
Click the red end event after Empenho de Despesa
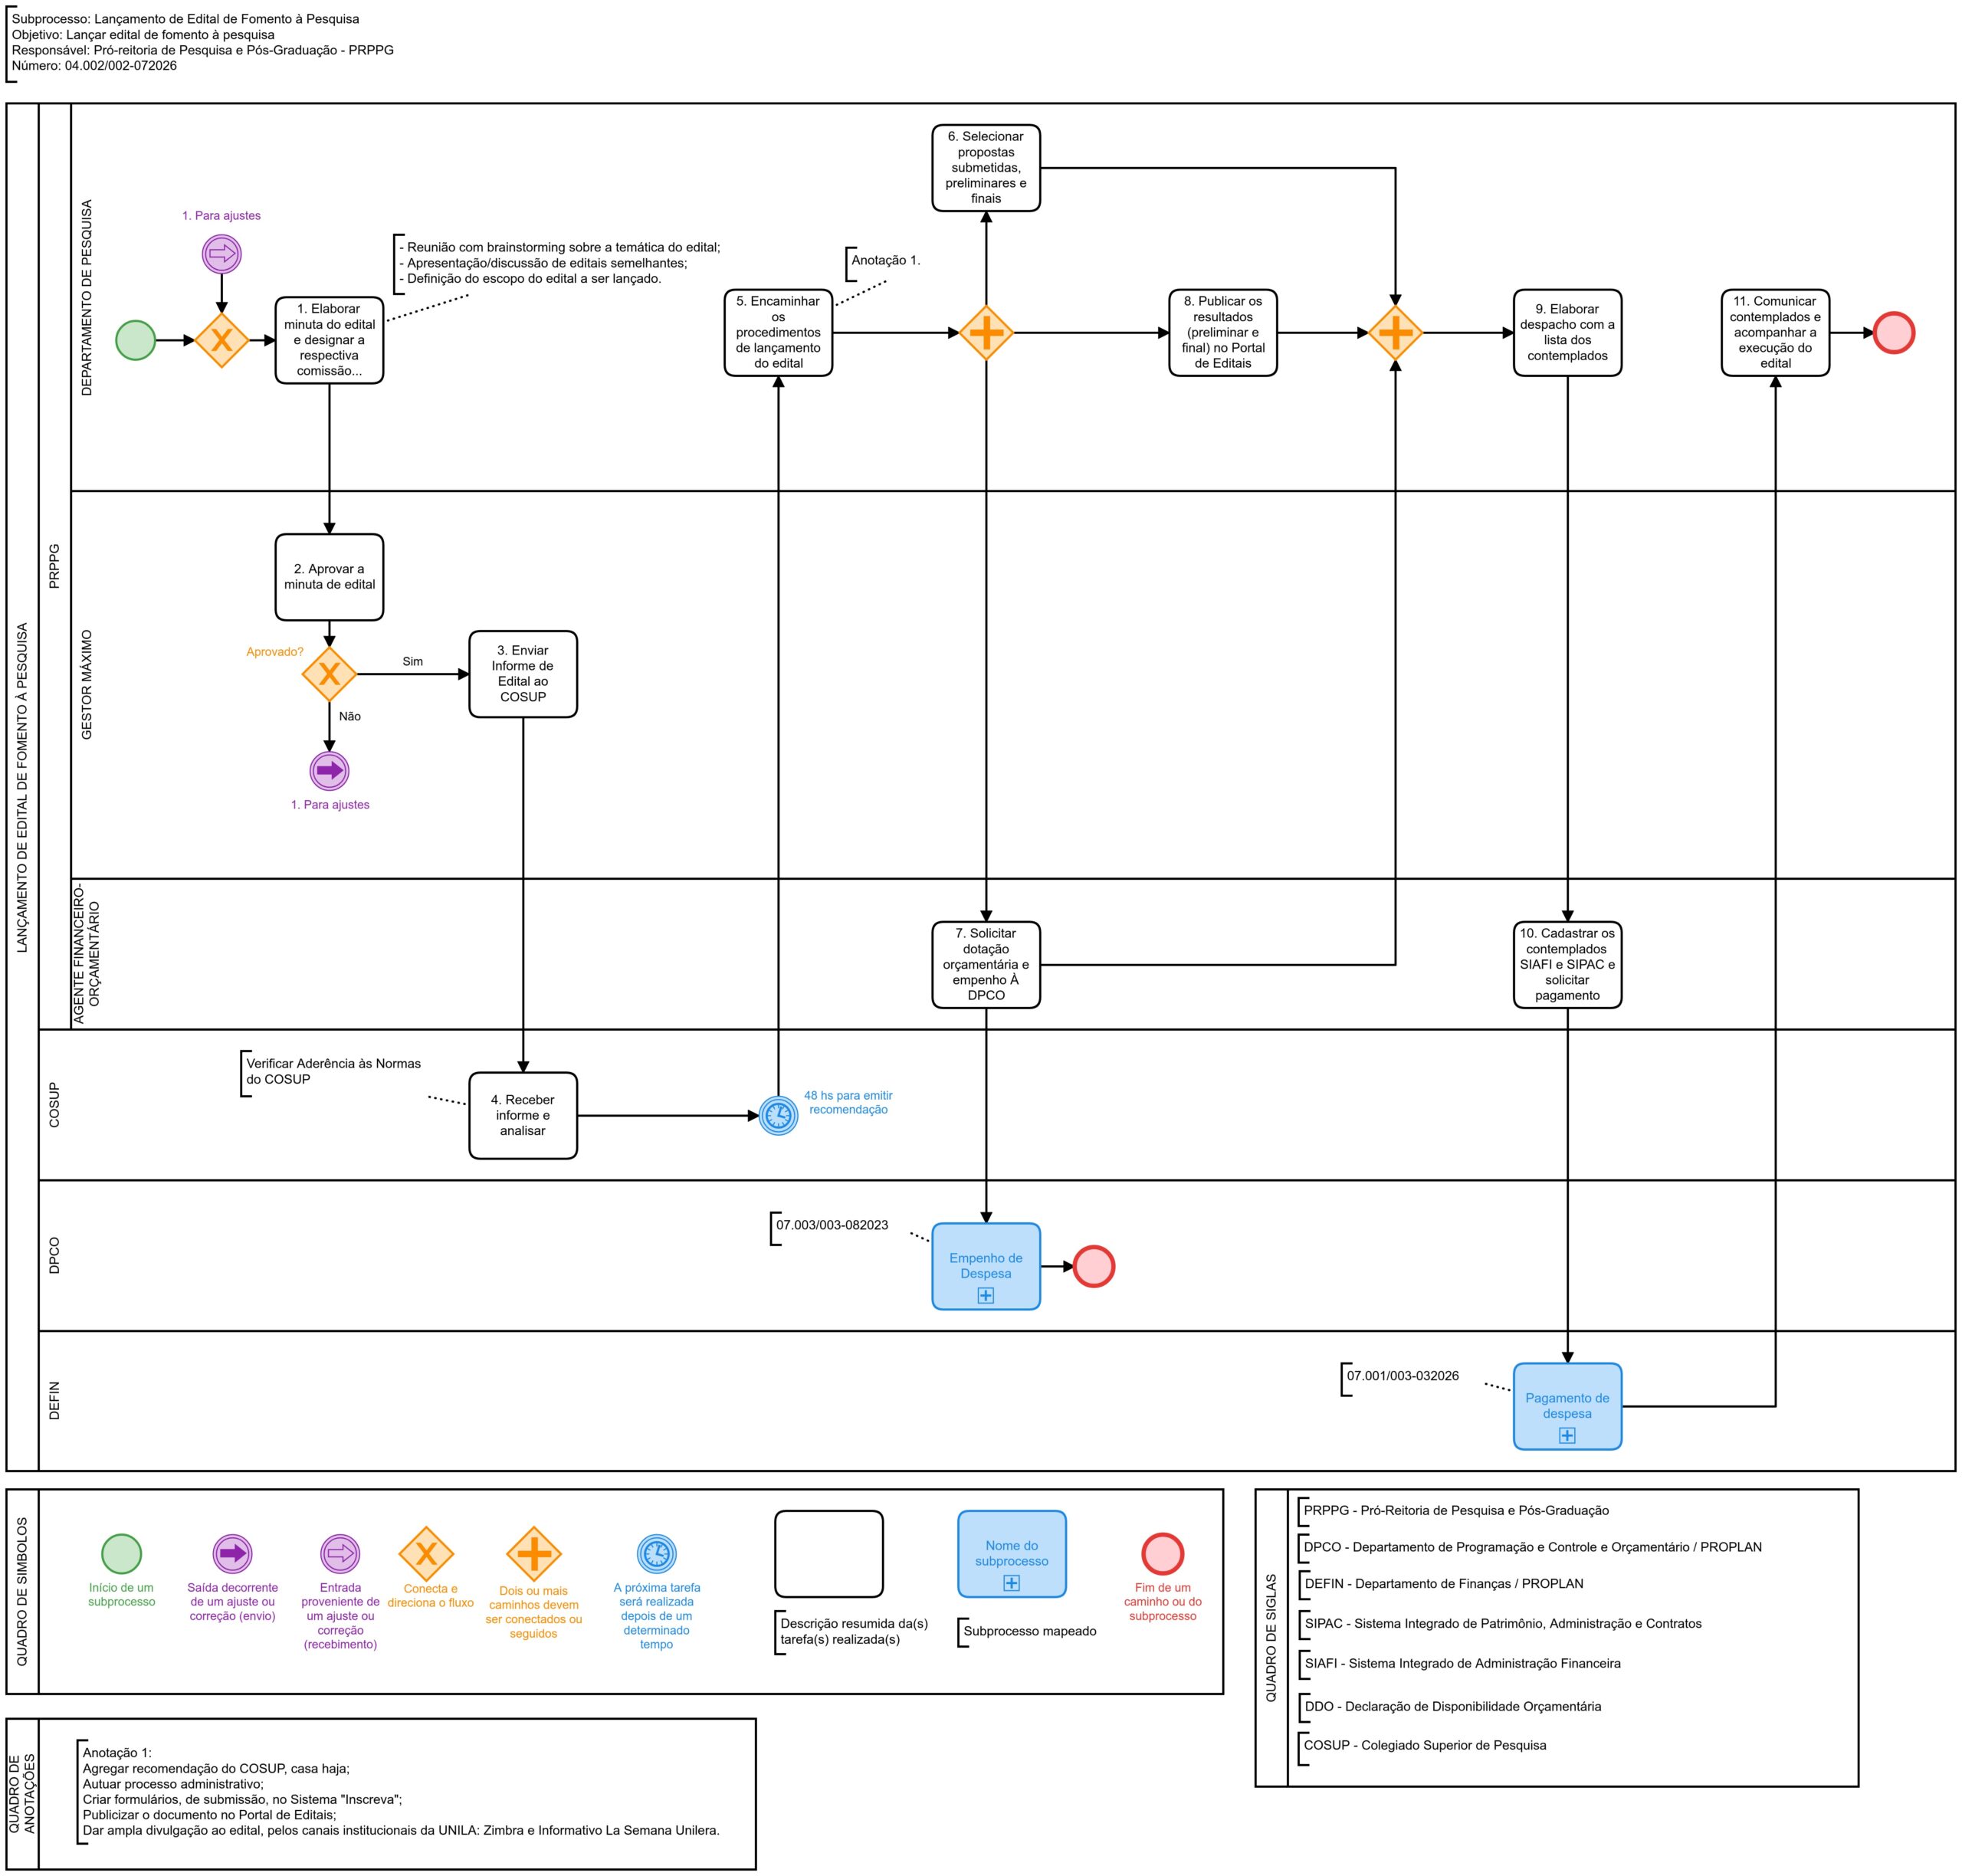click(1094, 1266)
